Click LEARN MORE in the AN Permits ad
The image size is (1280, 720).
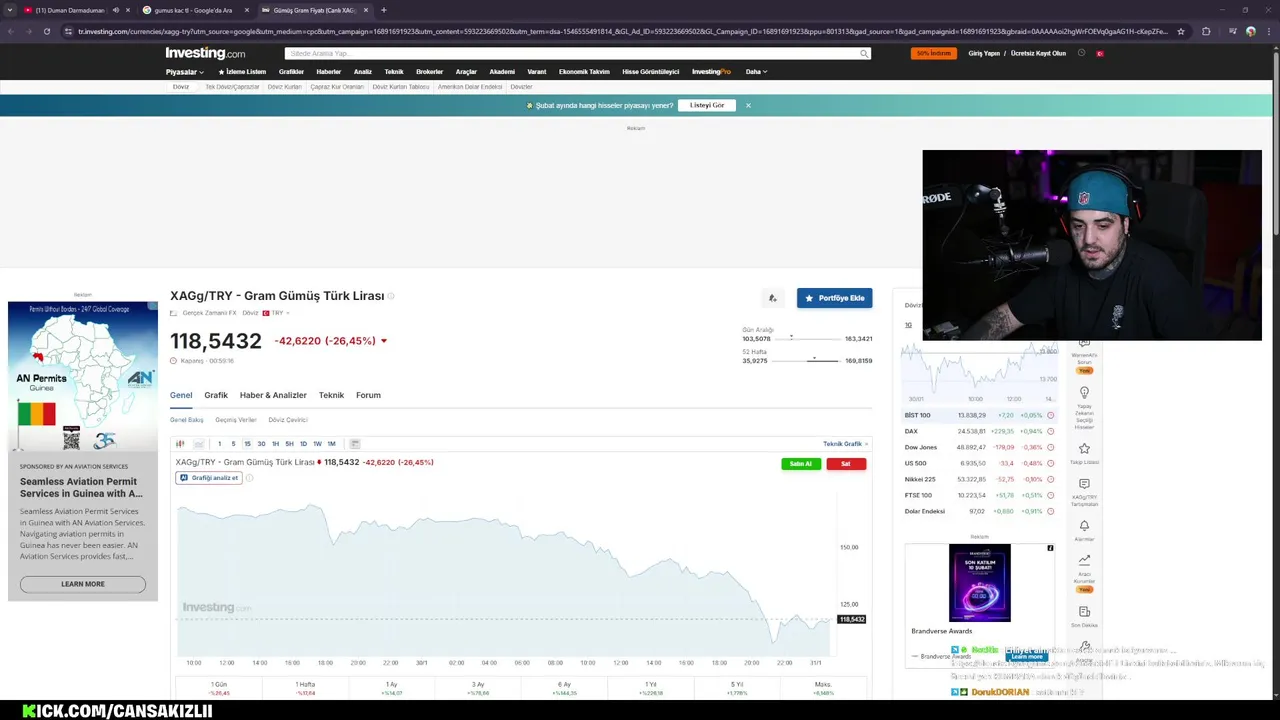click(x=83, y=584)
